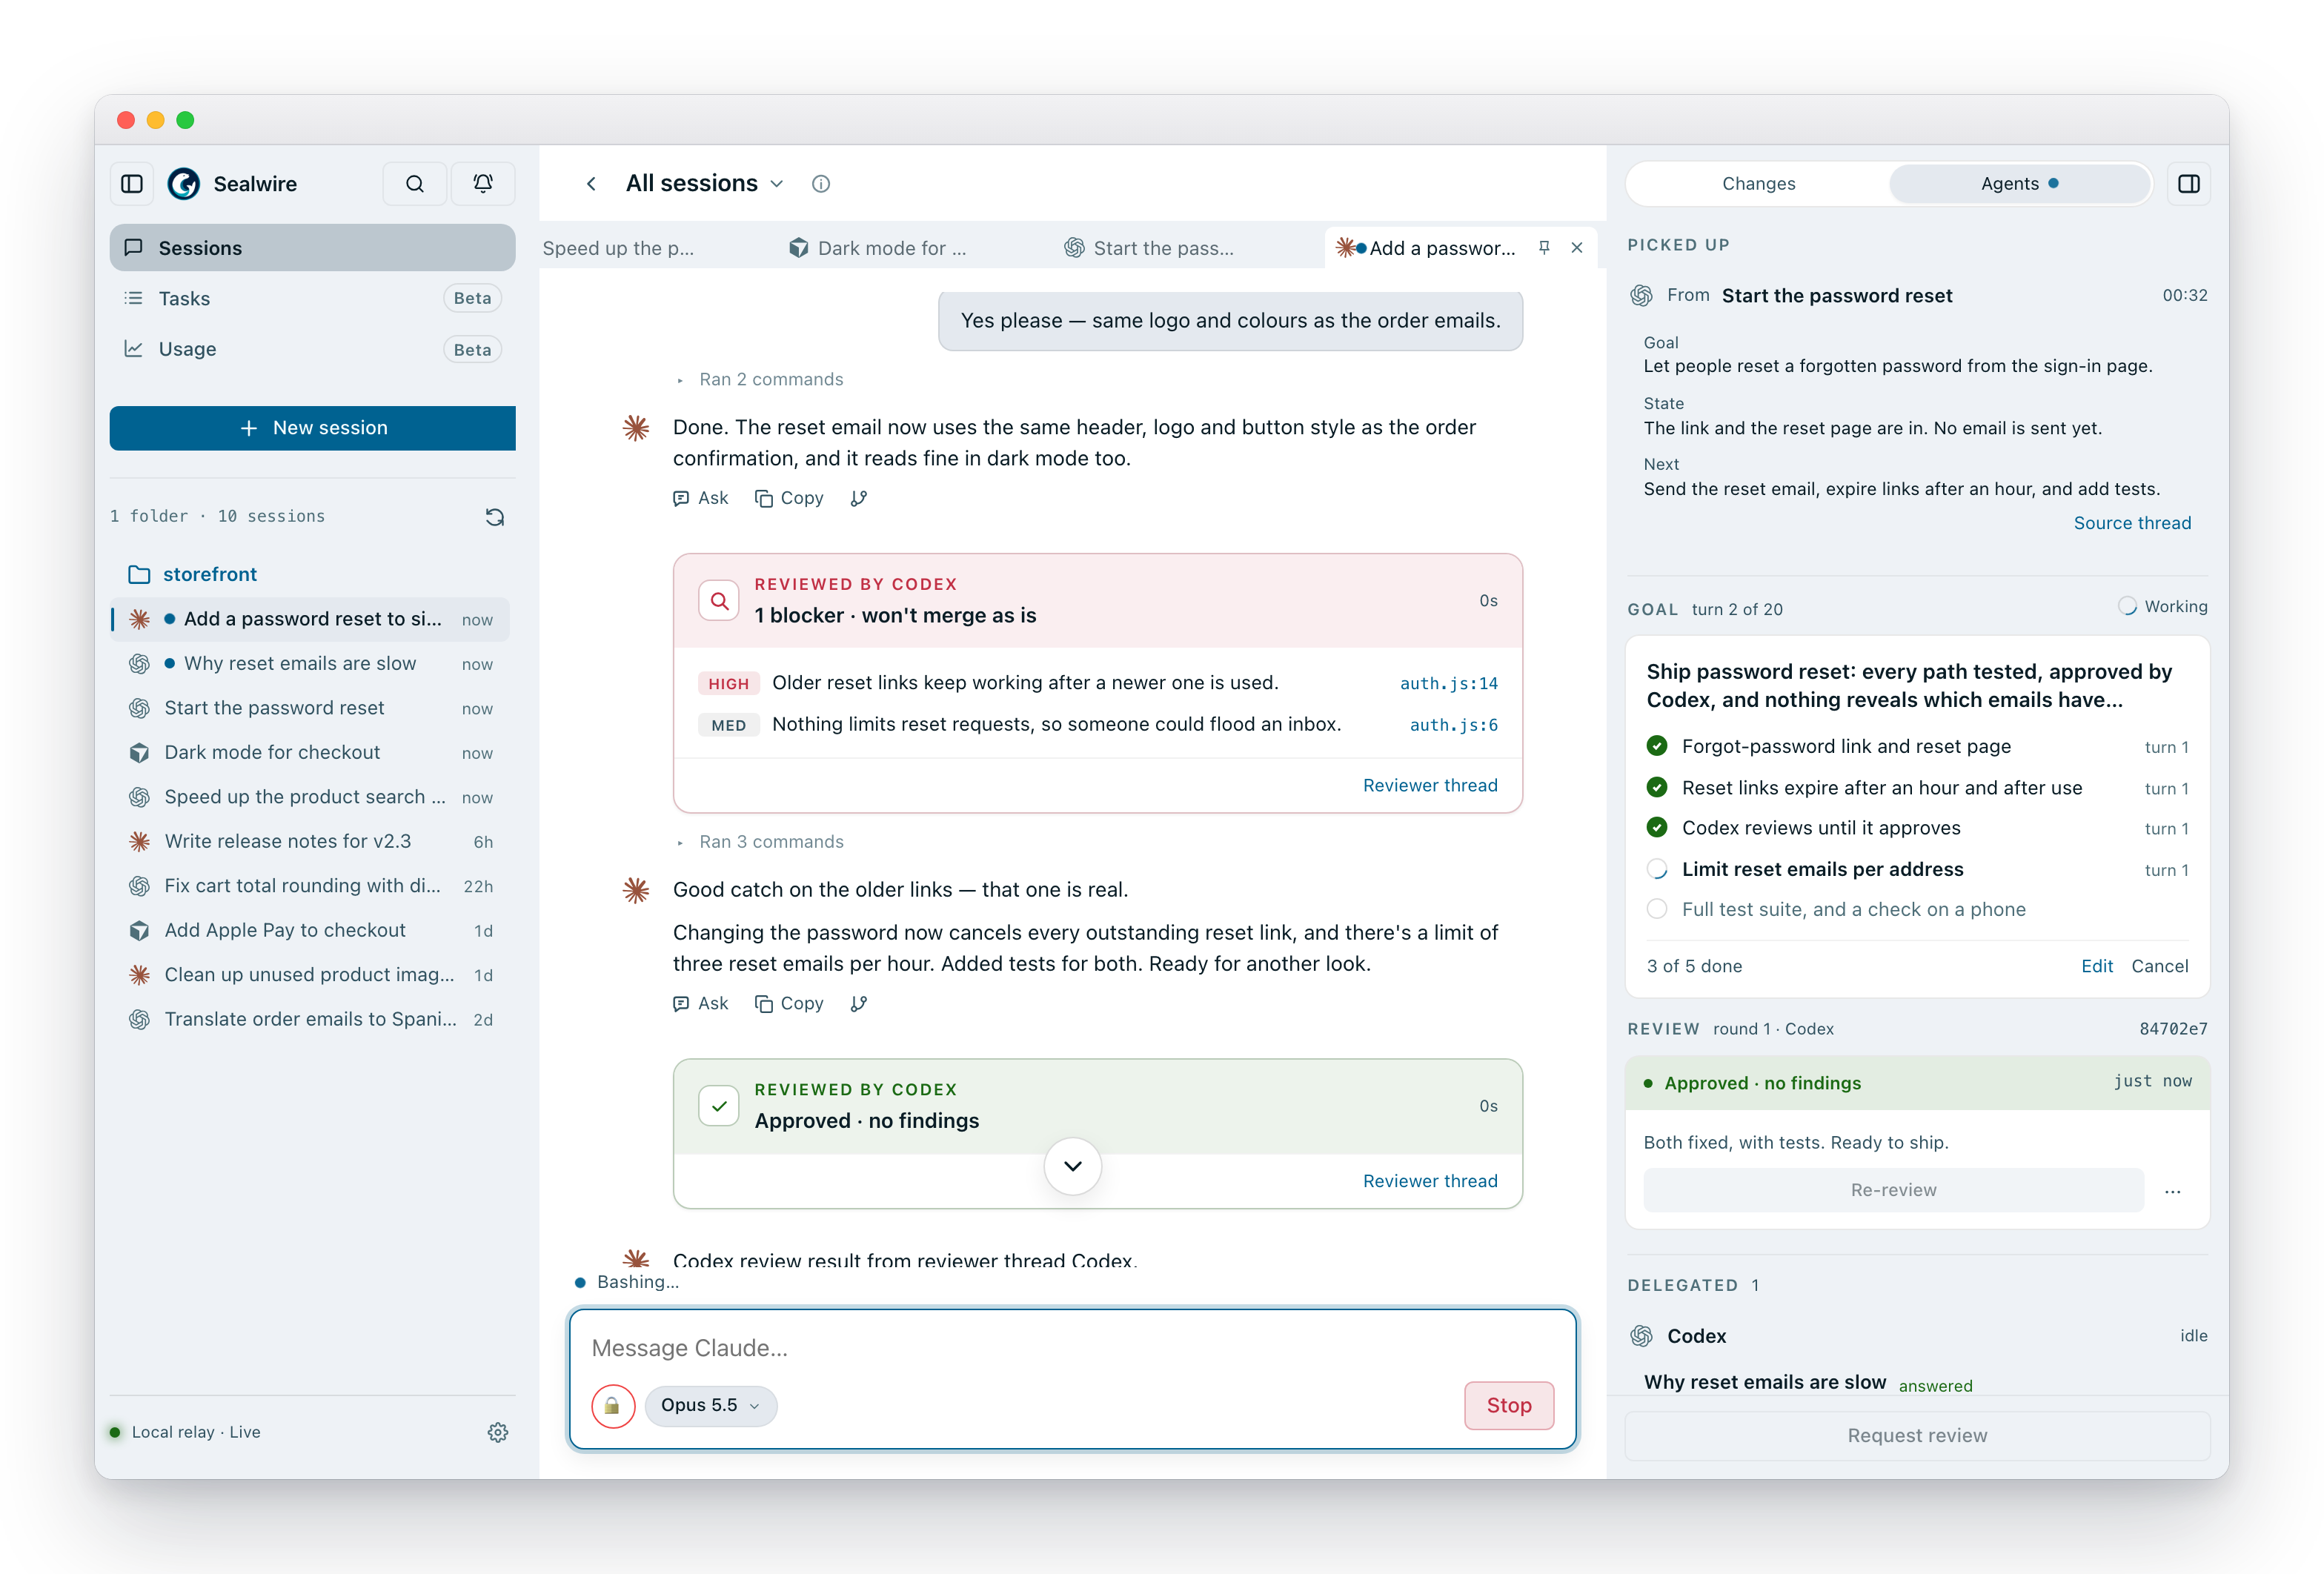Switch to the Changes tab
This screenshot has width=2324, height=1574.
click(1758, 184)
